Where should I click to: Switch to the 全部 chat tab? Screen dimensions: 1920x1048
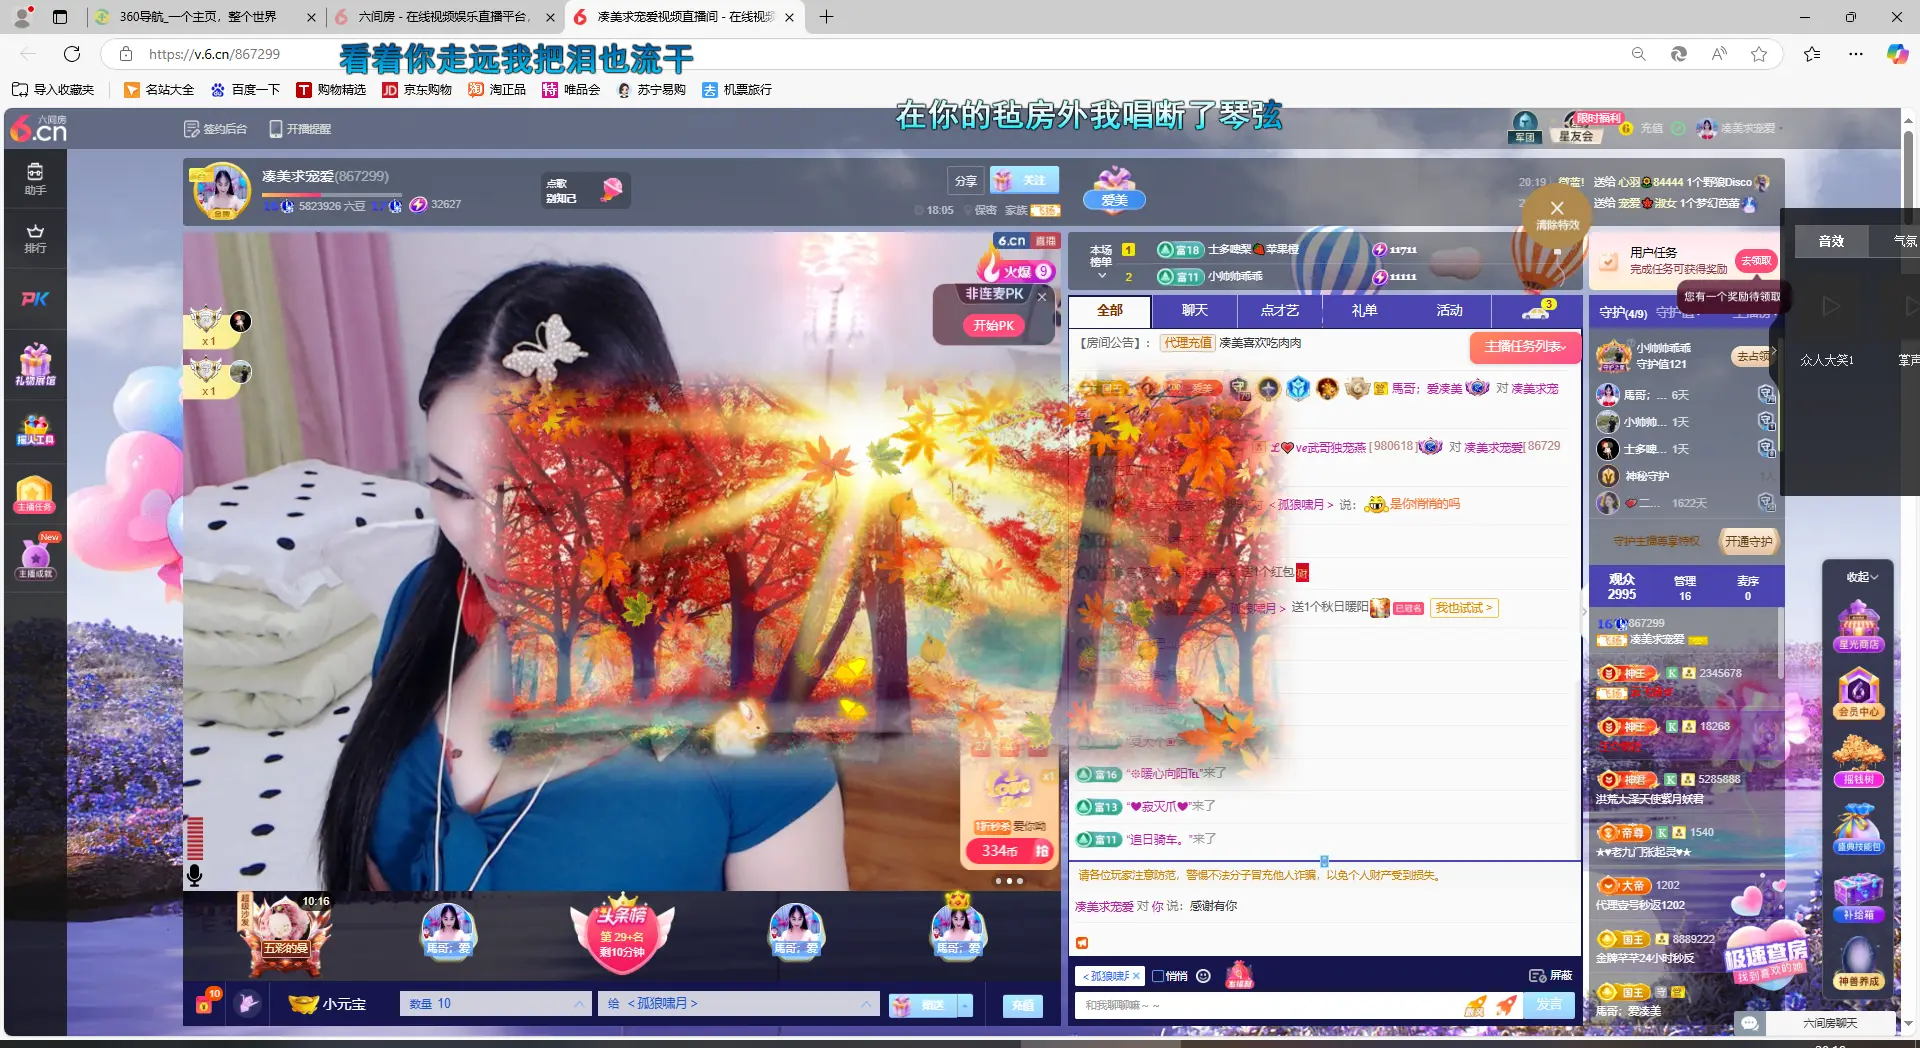(x=1110, y=311)
